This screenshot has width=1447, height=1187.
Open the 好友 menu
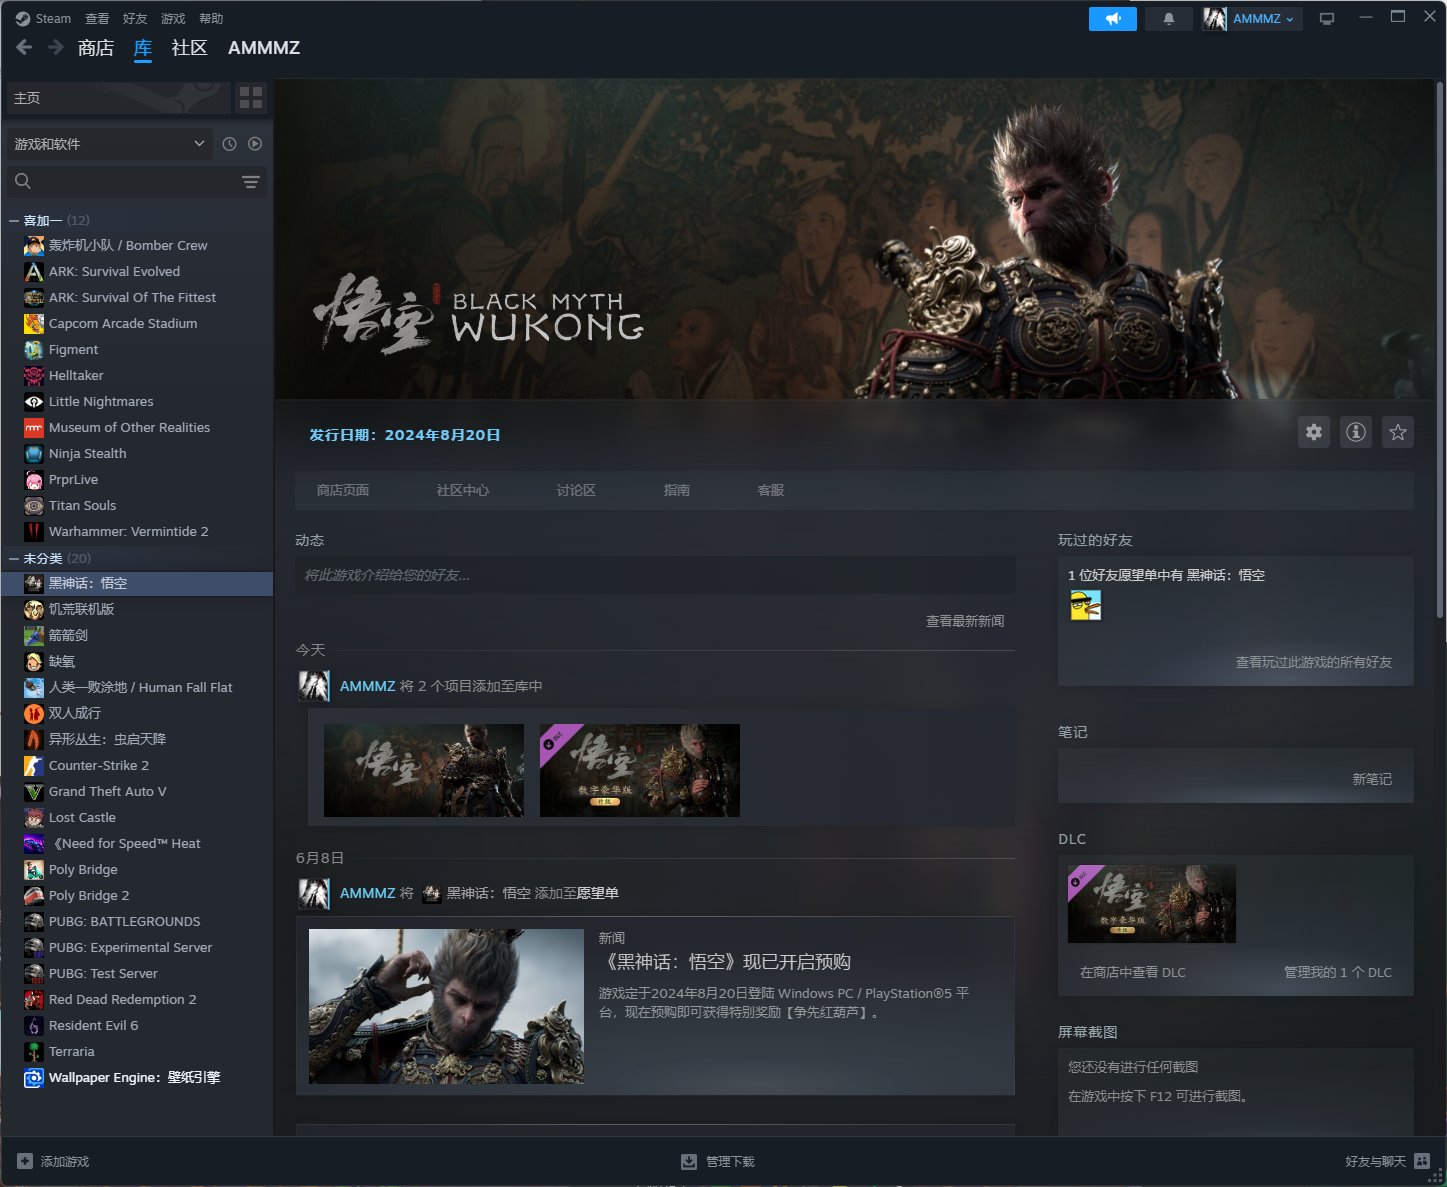point(135,18)
